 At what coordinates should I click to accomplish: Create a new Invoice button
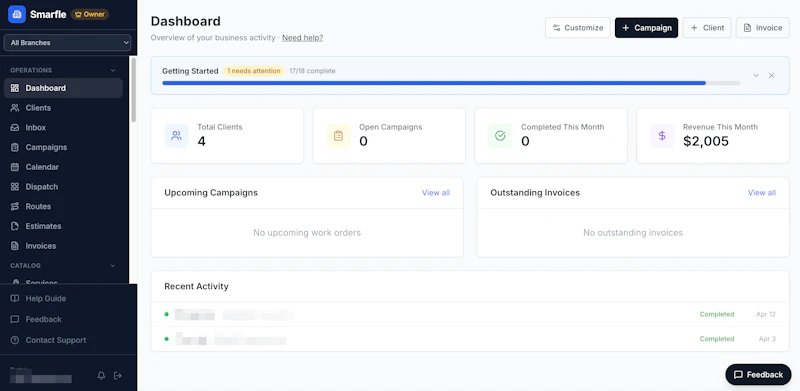pyautogui.click(x=763, y=28)
